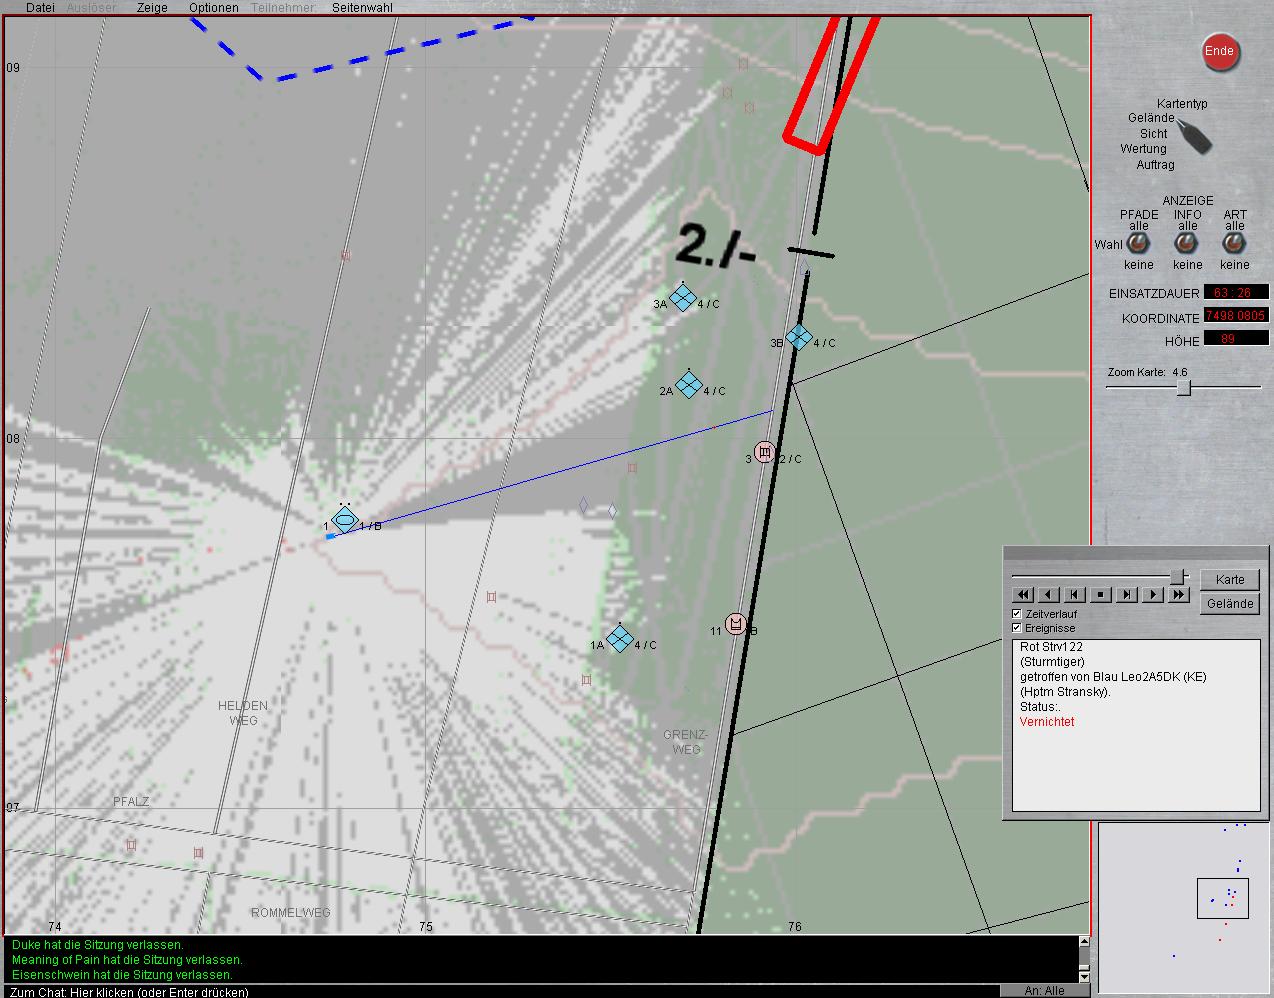The width and height of the screenshot is (1274, 998).
Task: Click the Karte button in playback panel
Action: pyautogui.click(x=1229, y=580)
